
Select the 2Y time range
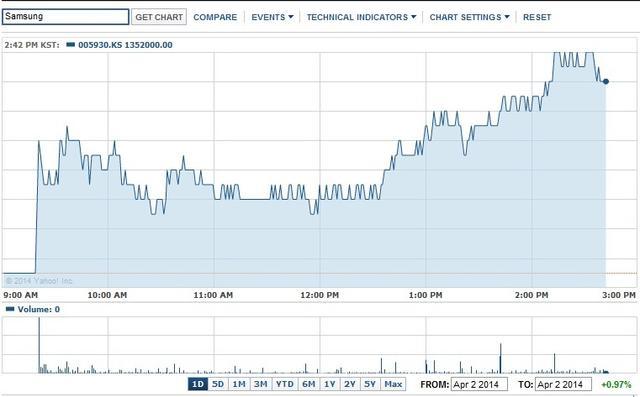click(350, 384)
